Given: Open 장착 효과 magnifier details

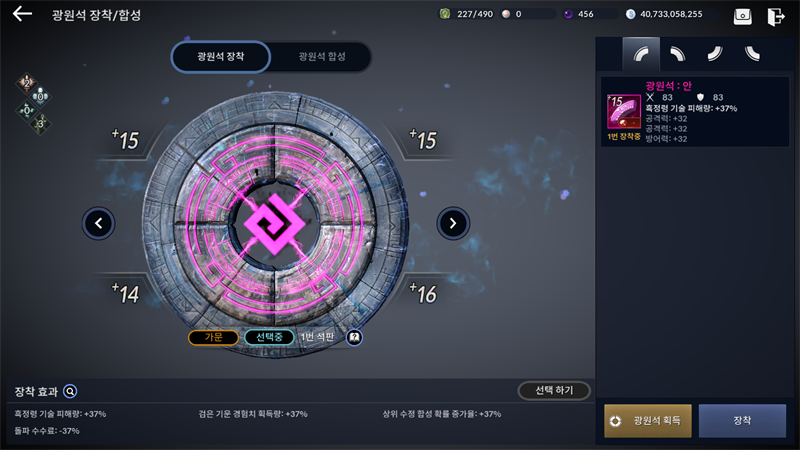Looking at the screenshot, I should point(70,391).
